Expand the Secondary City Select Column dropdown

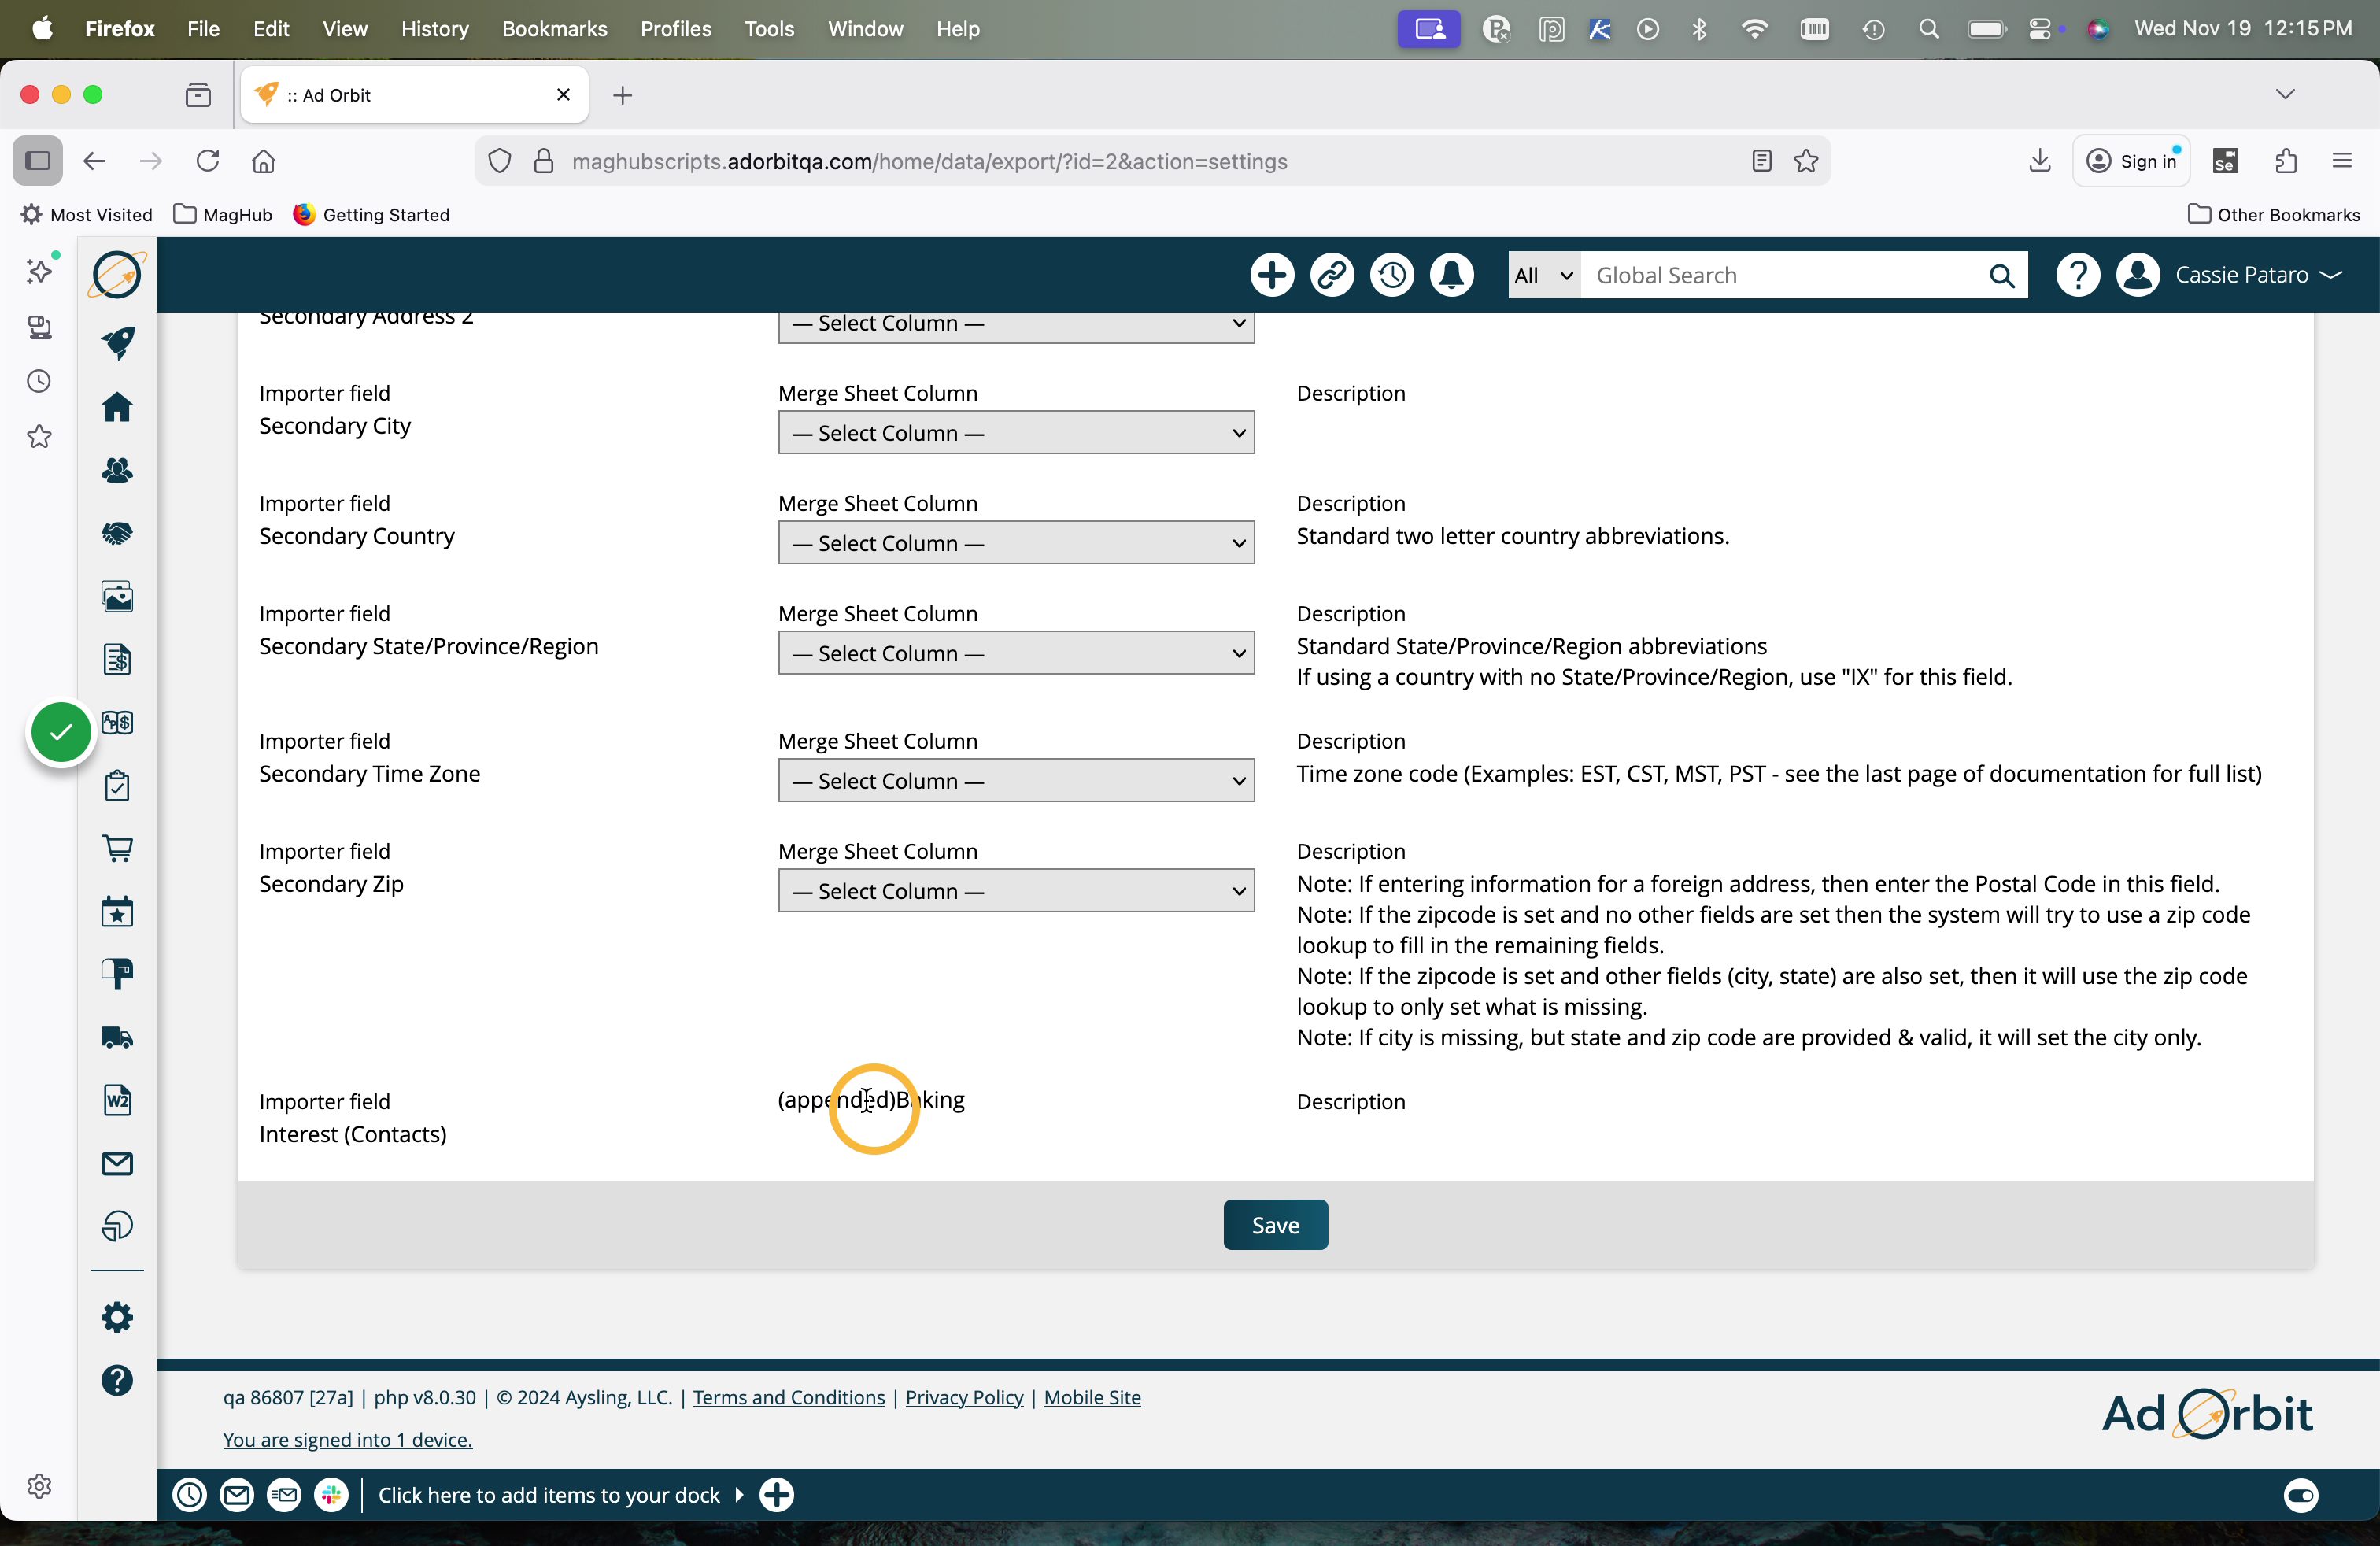tap(1015, 433)
